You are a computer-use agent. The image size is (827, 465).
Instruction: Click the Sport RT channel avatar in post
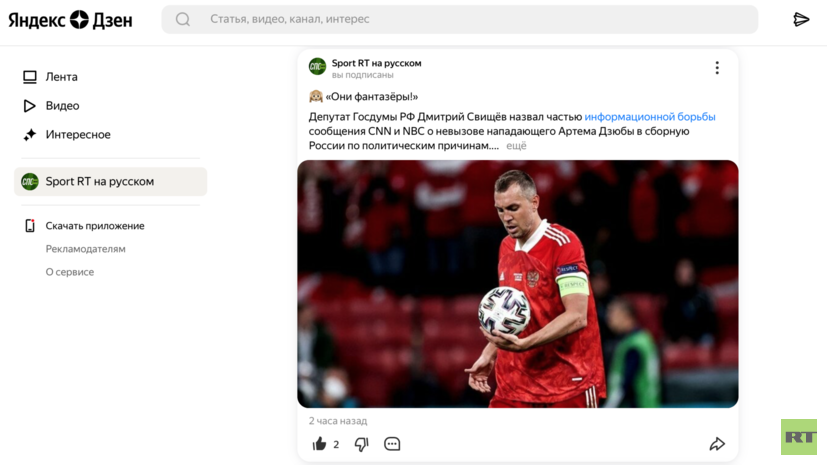click(318, 66)
